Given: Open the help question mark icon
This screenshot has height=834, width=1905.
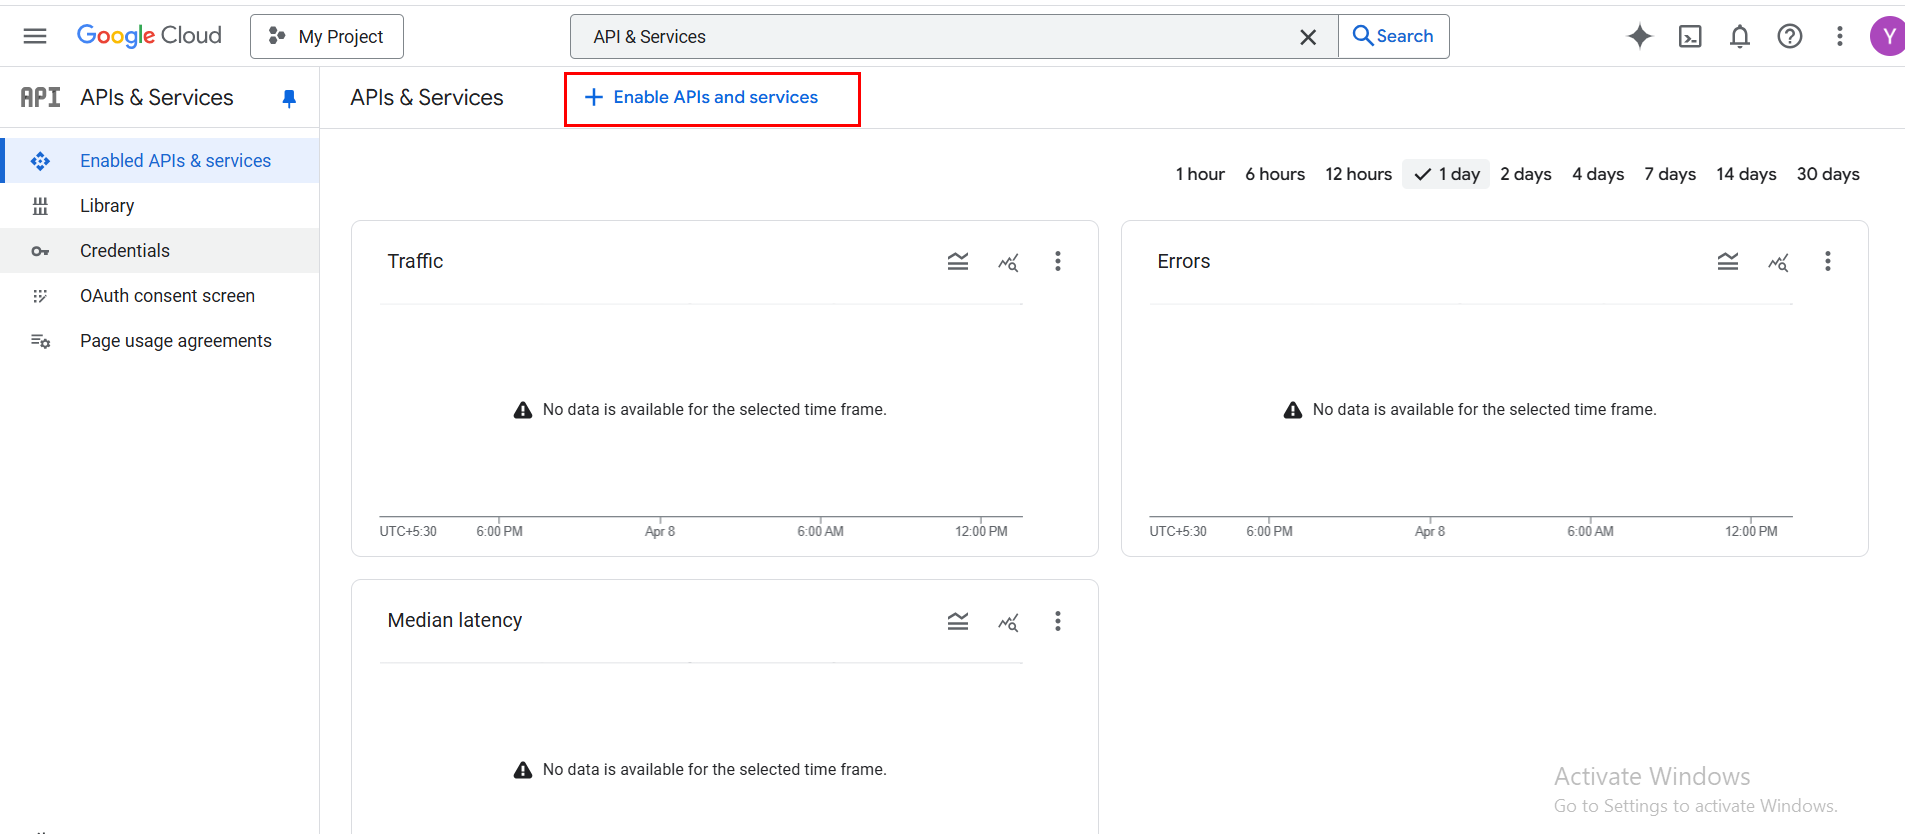Looking at the screenshot, I should coord(1790,36).
